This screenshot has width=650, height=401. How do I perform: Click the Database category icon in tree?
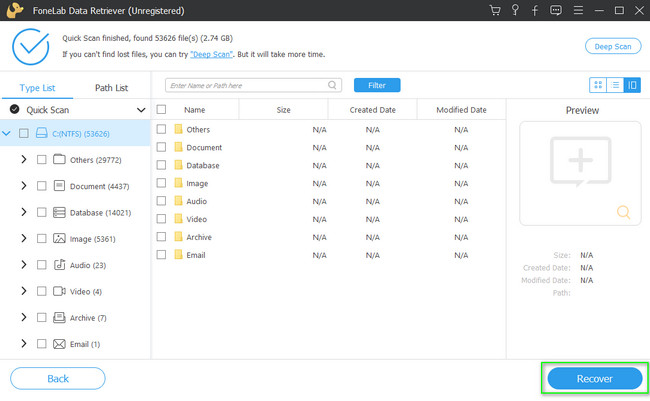coord(59,212)
